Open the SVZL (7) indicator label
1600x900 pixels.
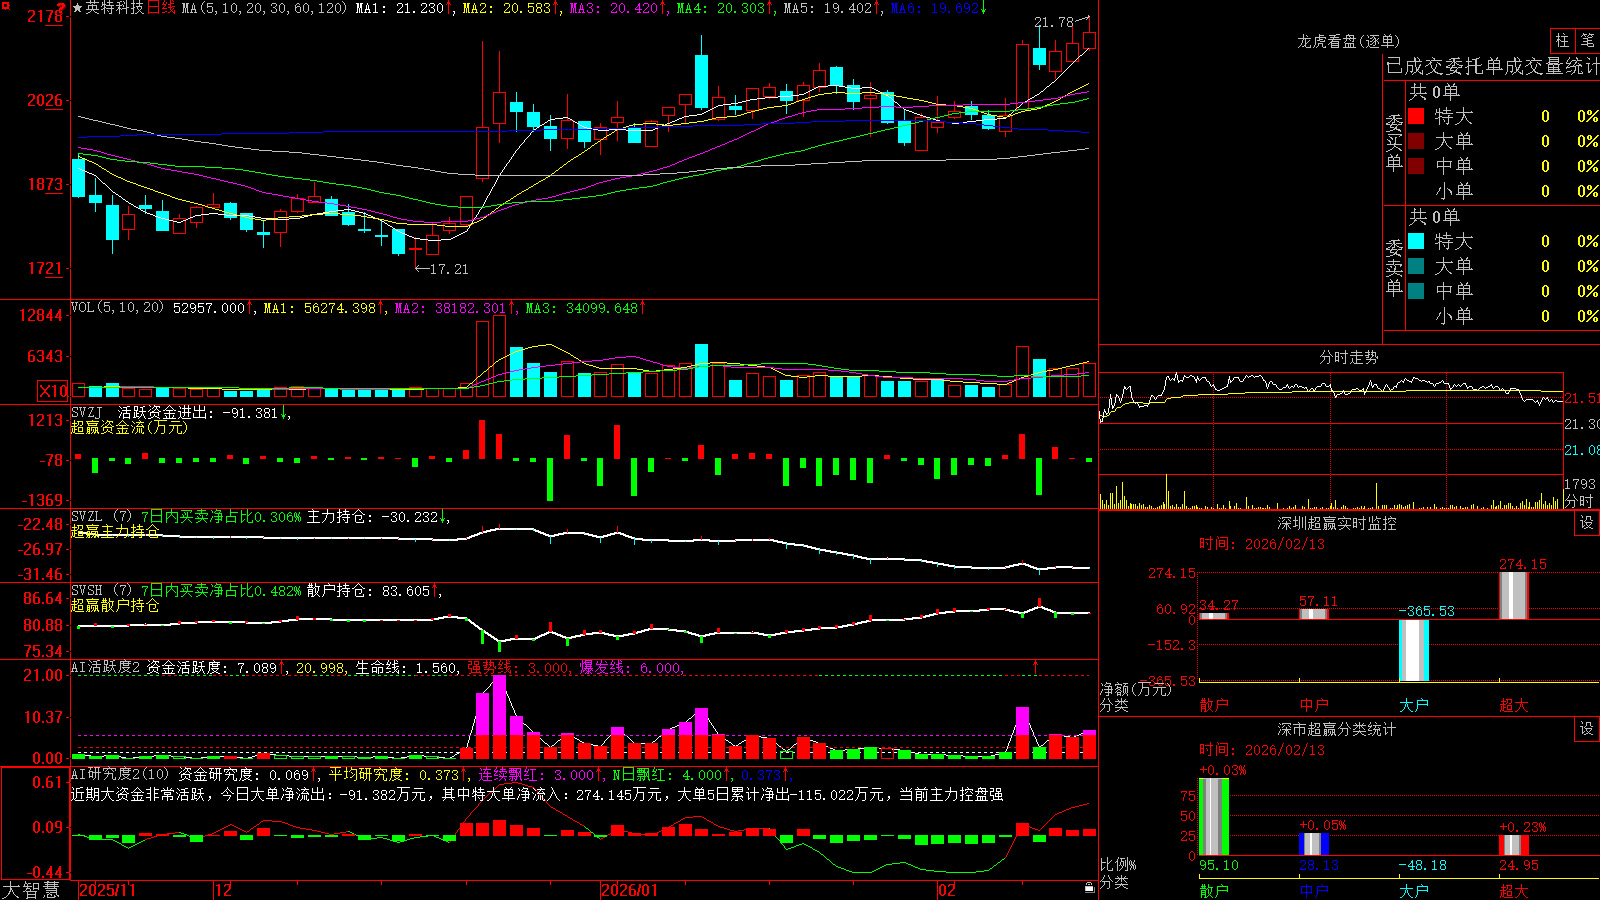102,517
